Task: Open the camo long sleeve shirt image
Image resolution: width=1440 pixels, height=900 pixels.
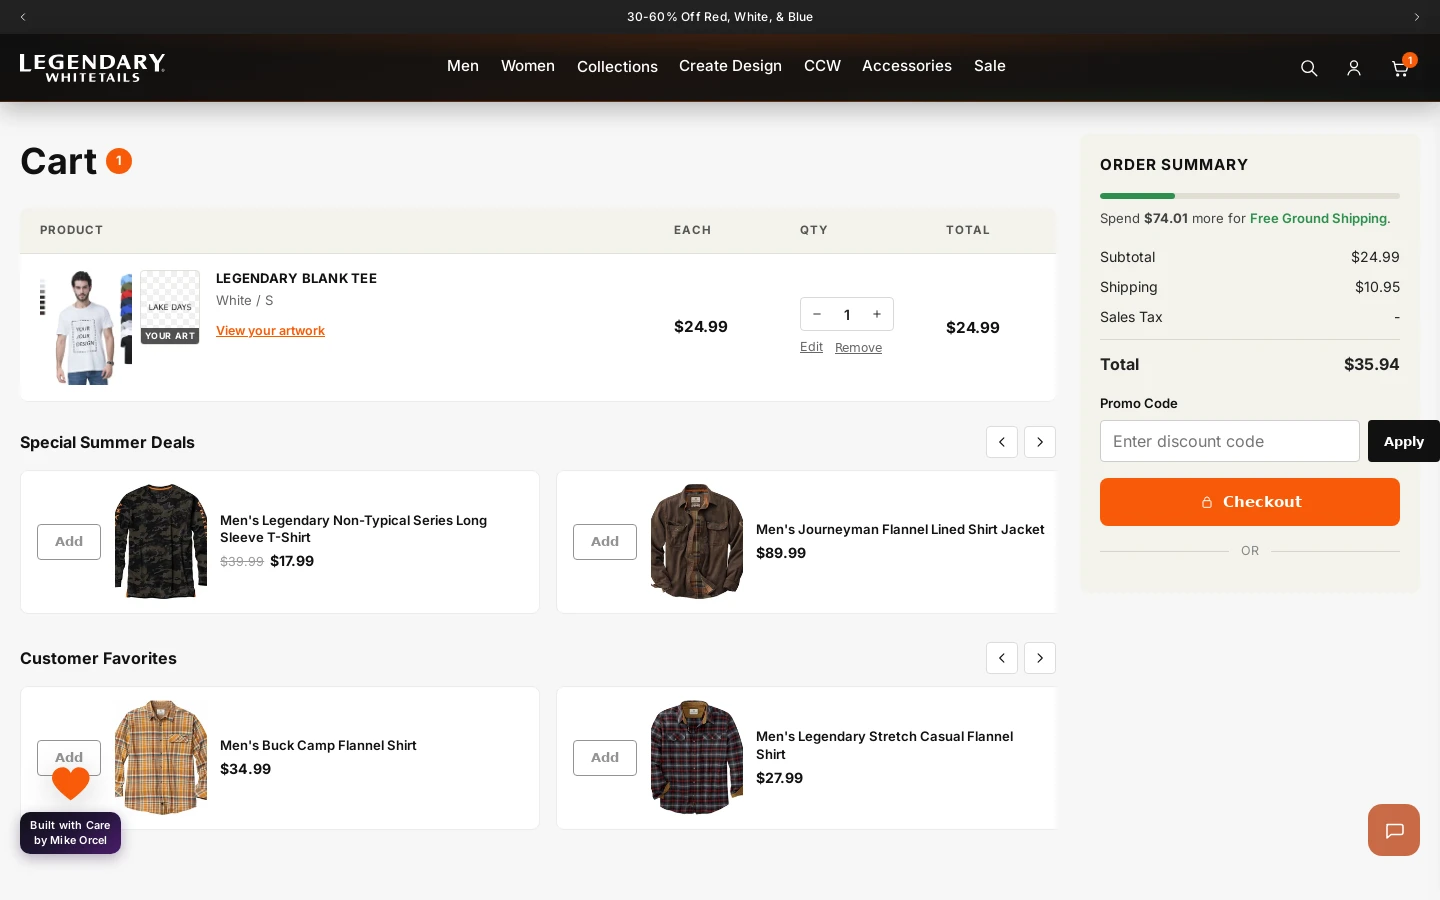Action: (x=161, y=542)
